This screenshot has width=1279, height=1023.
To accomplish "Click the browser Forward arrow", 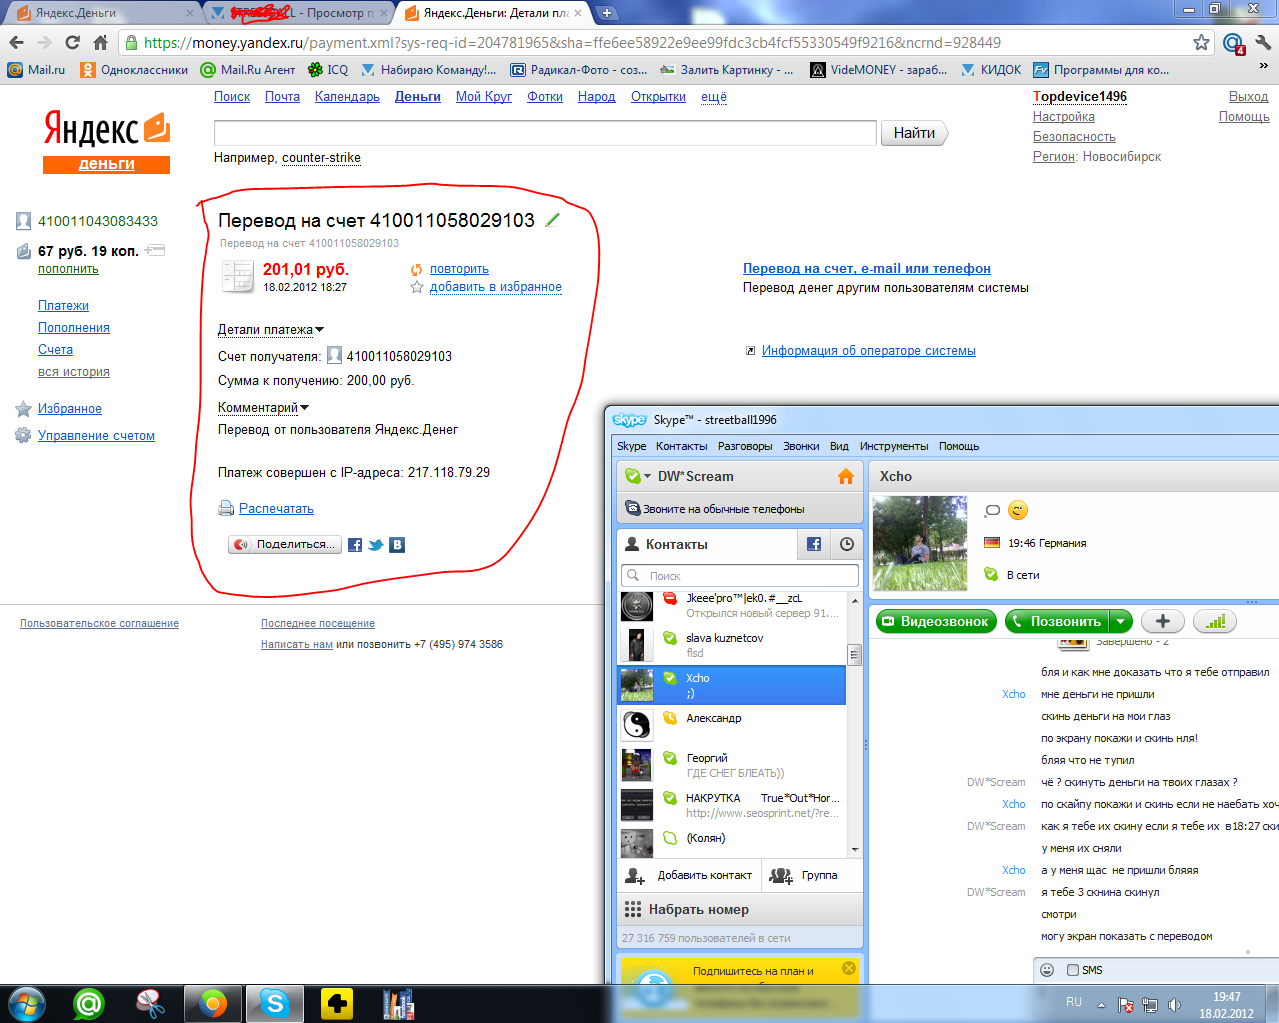I will [x=44, y=42].
